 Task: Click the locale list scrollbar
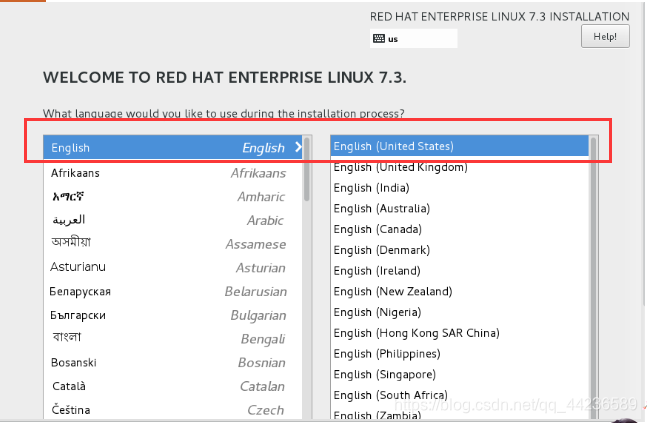coord(593,277)
